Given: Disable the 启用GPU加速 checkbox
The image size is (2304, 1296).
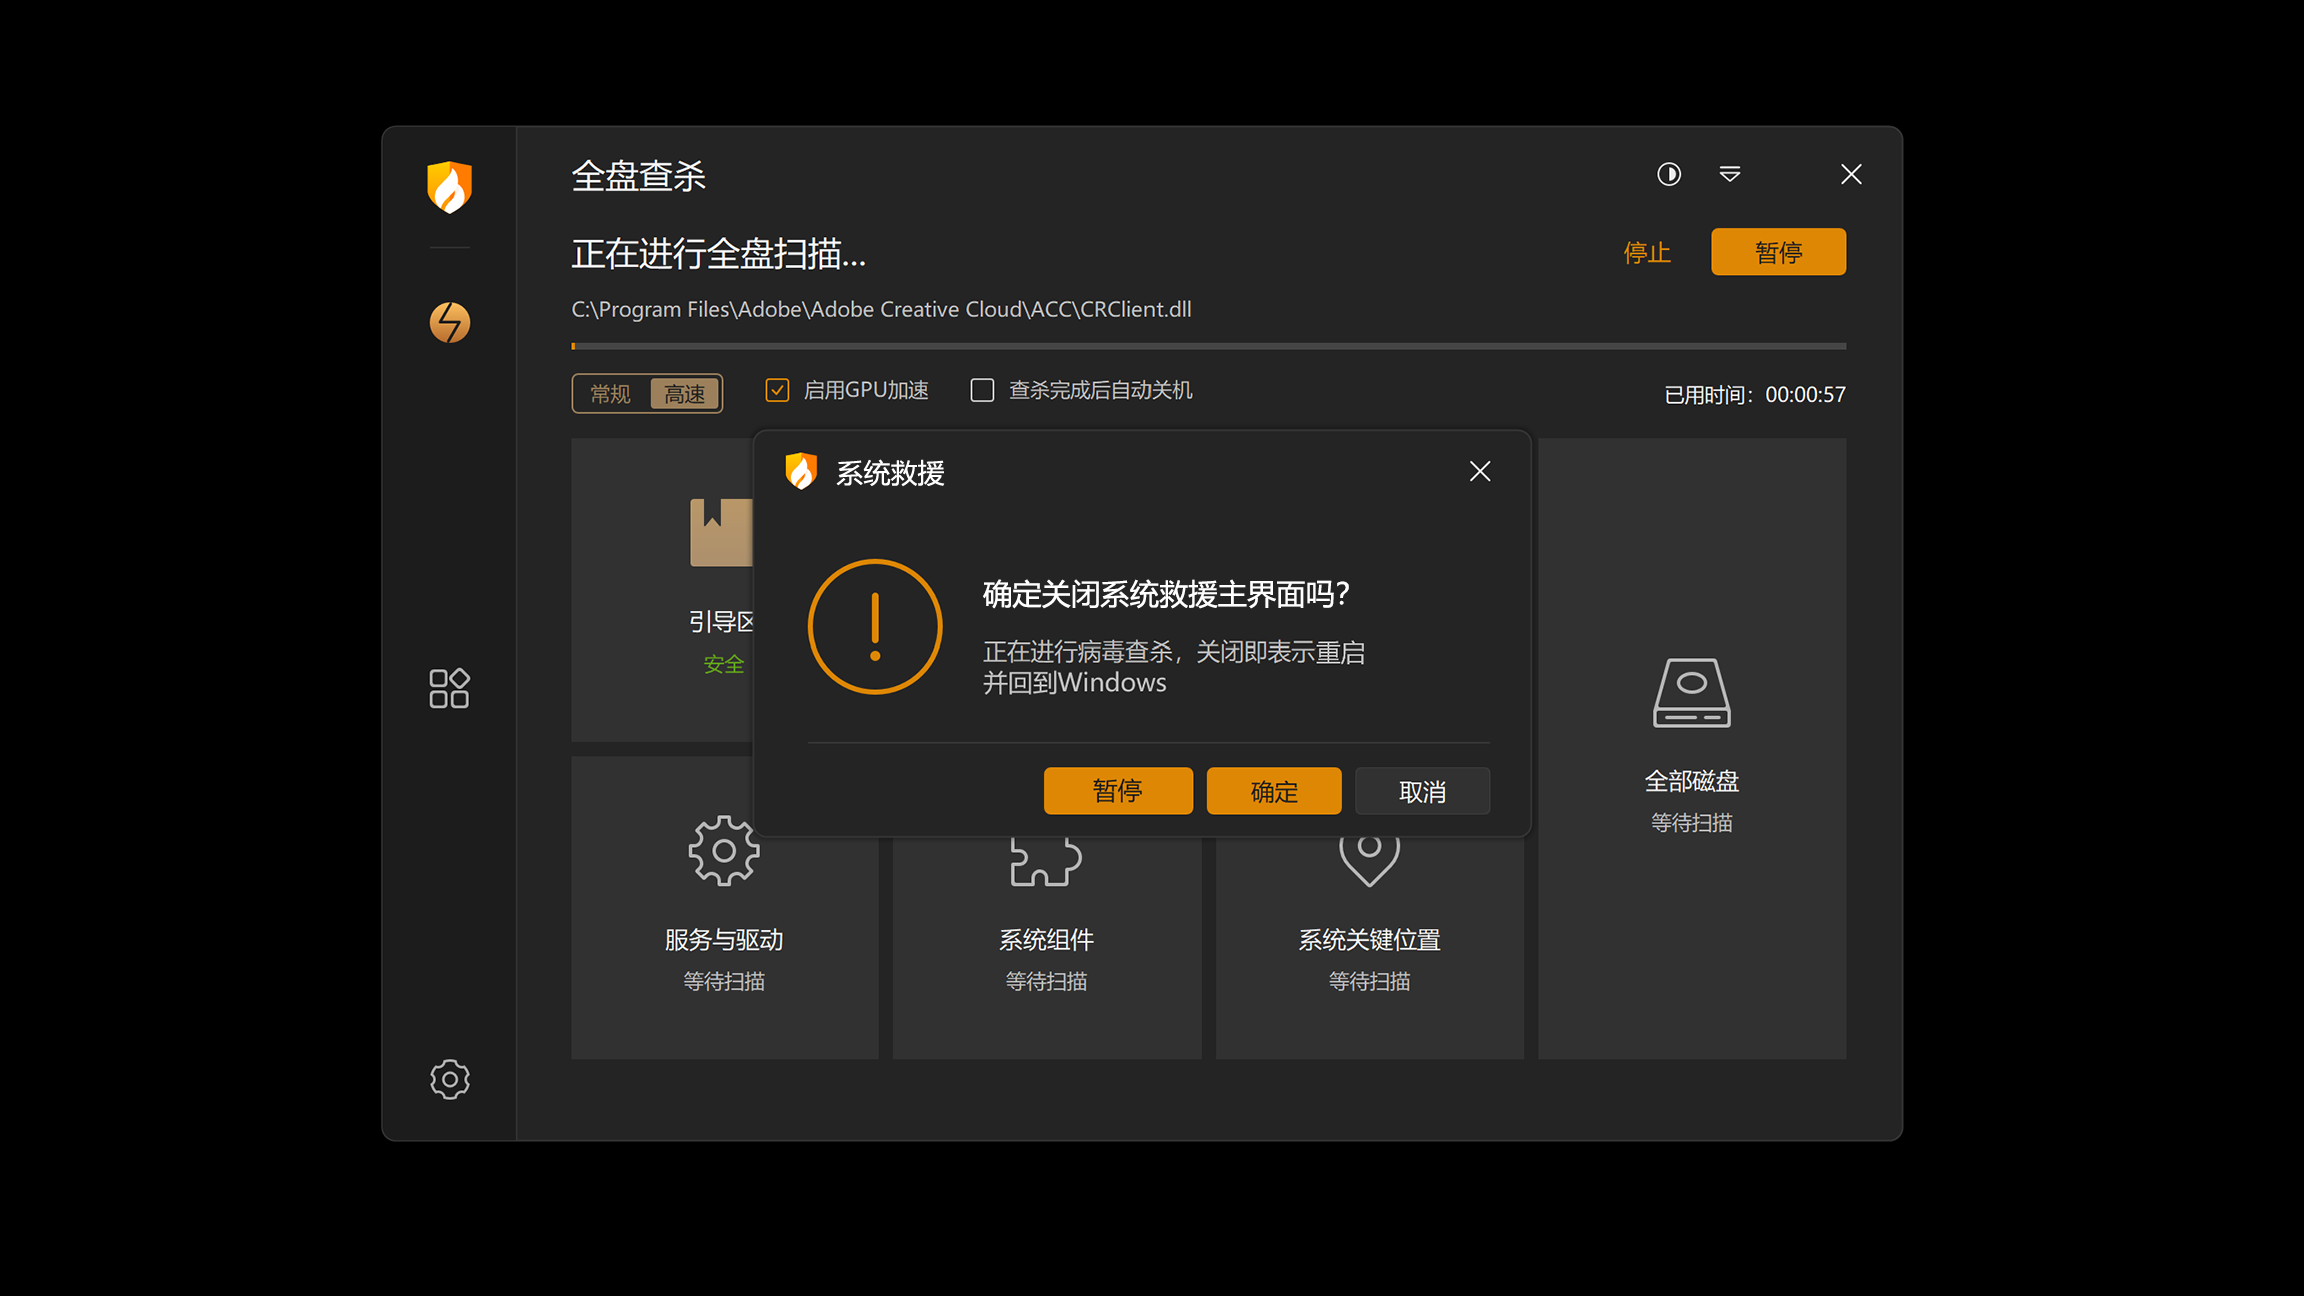Looking at the screenshot, I should 777,390.
